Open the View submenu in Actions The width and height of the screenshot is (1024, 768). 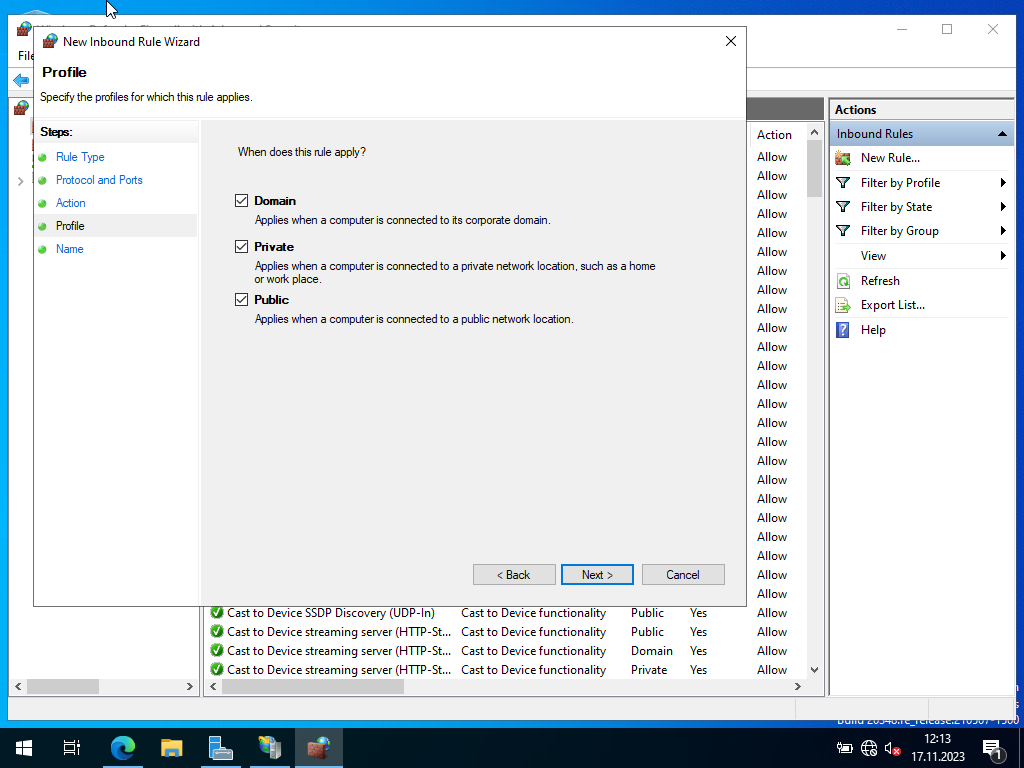click(x=873, y=256)
